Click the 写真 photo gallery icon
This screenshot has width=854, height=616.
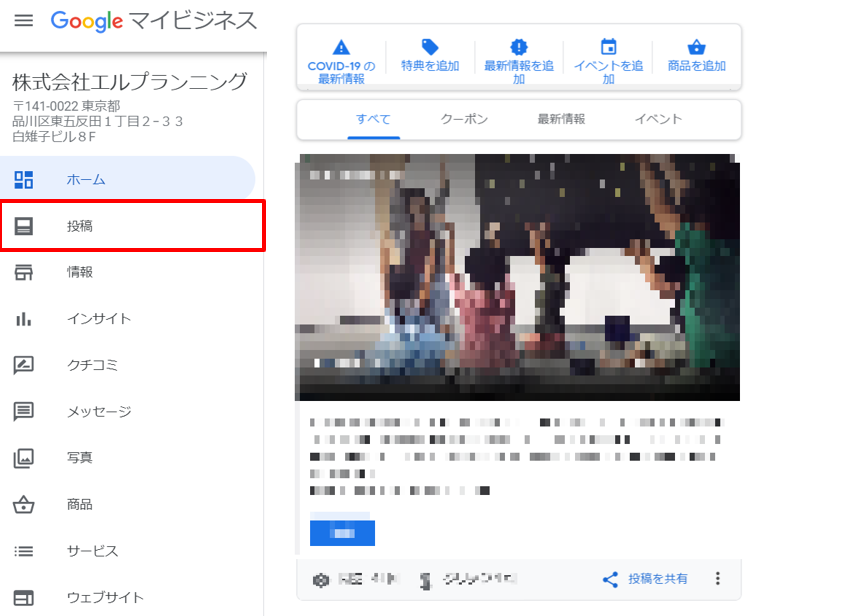point(23,458)
